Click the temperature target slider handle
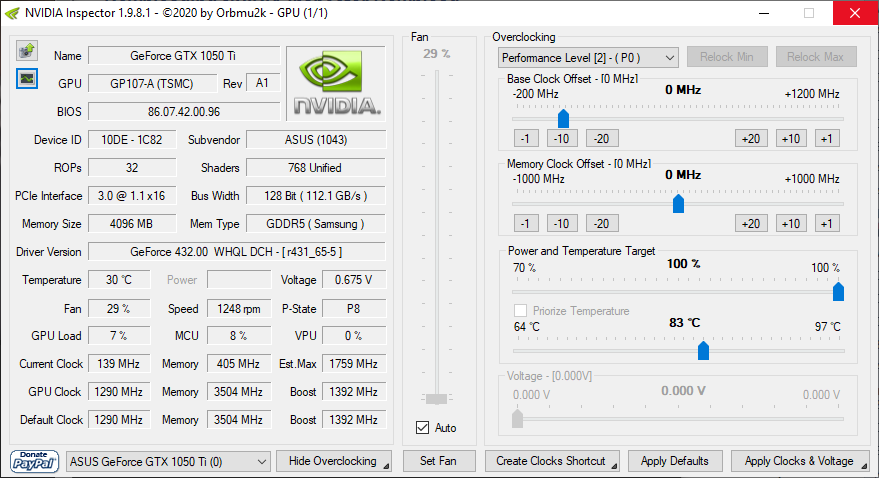The height and width of the screenshot is (478, 879). pos(703,350)
